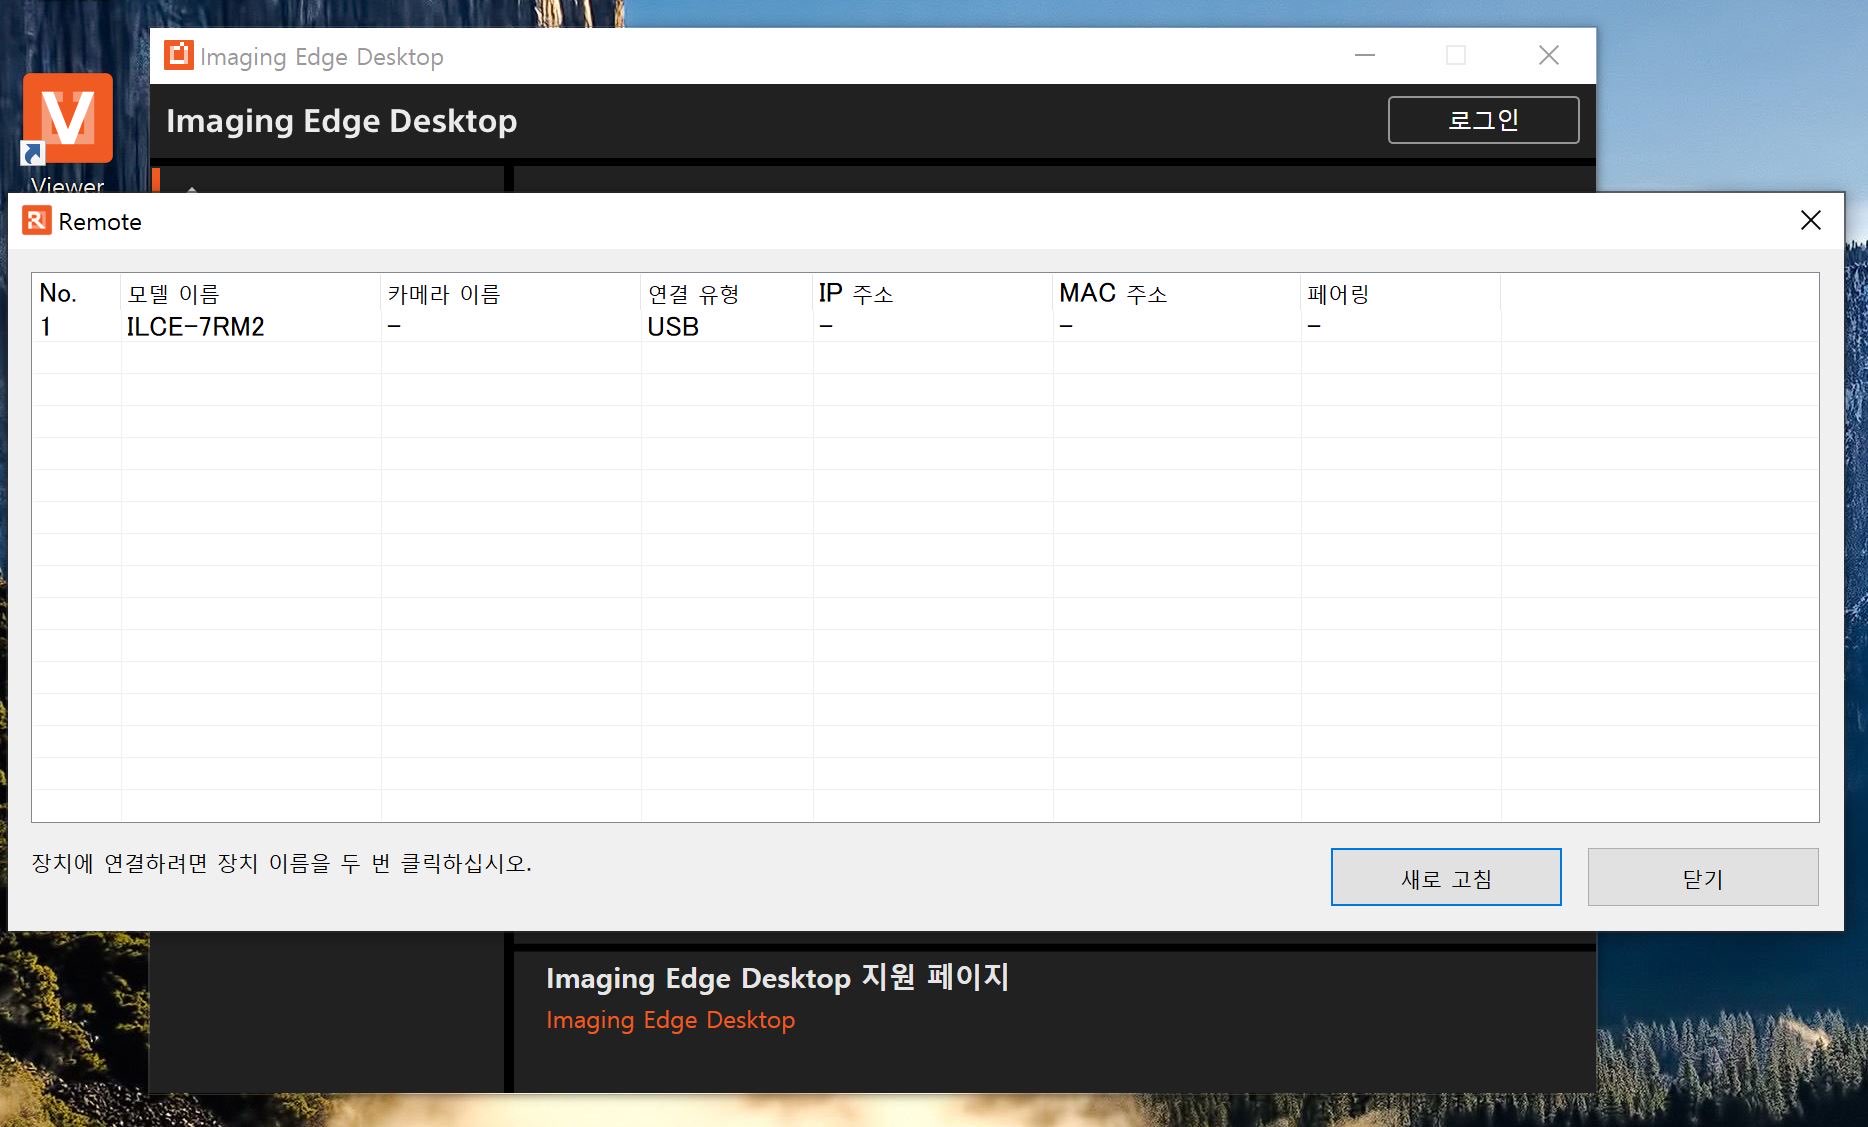This screenshot has width=1868, height=1127.
Task: Click the Imaging Edge Desktop title bar icon
Action: 178,55
